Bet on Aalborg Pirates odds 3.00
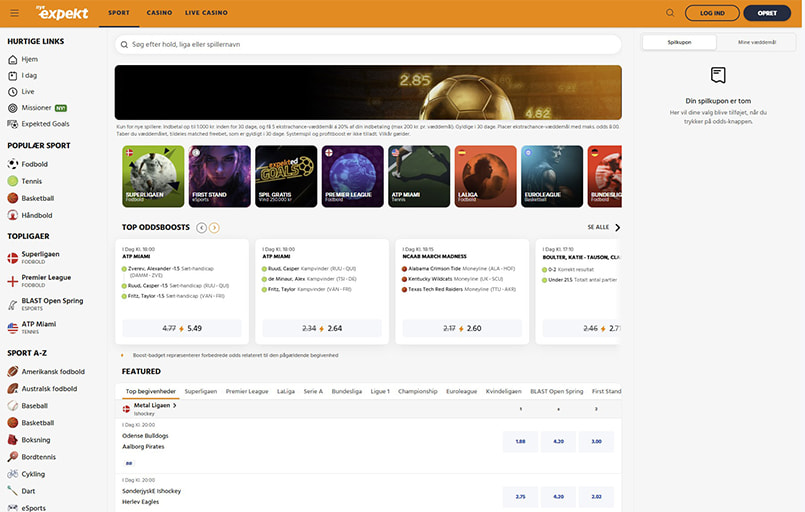This screenshot has width=805, height=512. [596, 441]
